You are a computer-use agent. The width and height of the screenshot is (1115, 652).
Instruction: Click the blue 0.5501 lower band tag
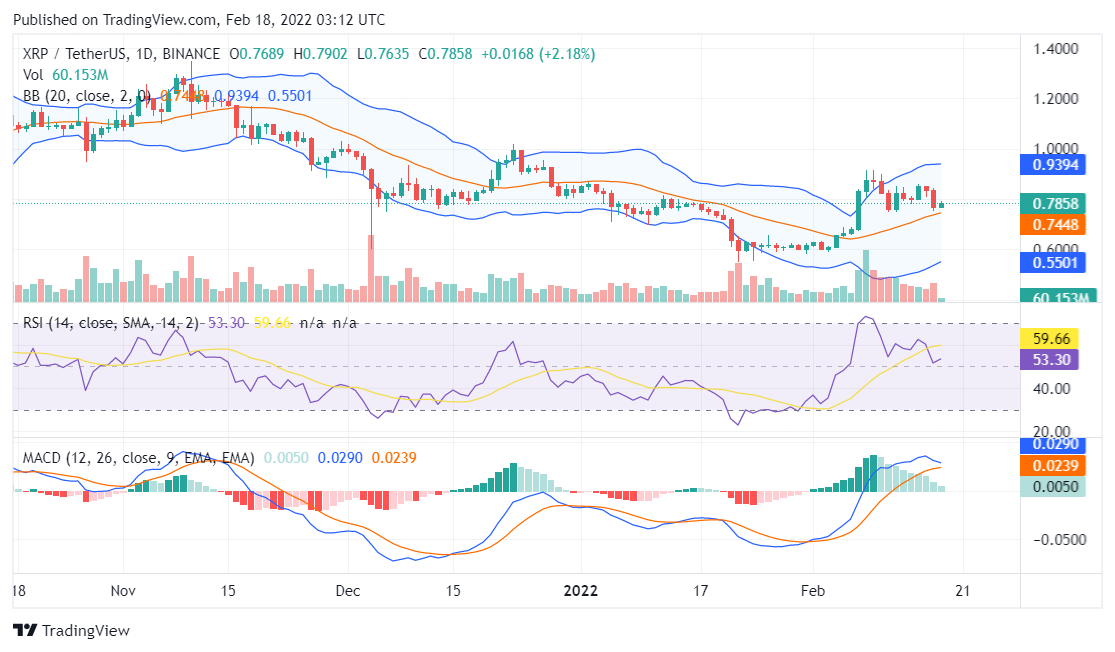1055,263
